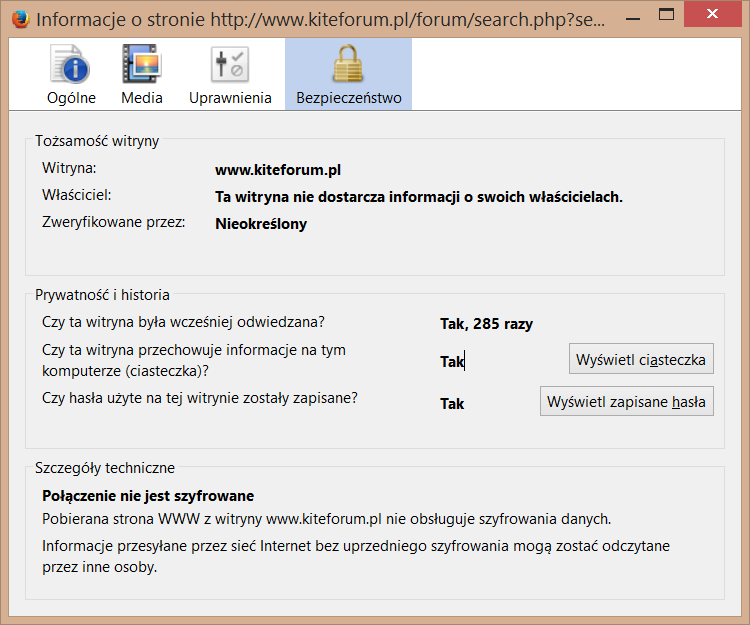This screenshot has width=750, height=625.
Task: Click the Tak value for saved passwords
Action: [452, 404]
